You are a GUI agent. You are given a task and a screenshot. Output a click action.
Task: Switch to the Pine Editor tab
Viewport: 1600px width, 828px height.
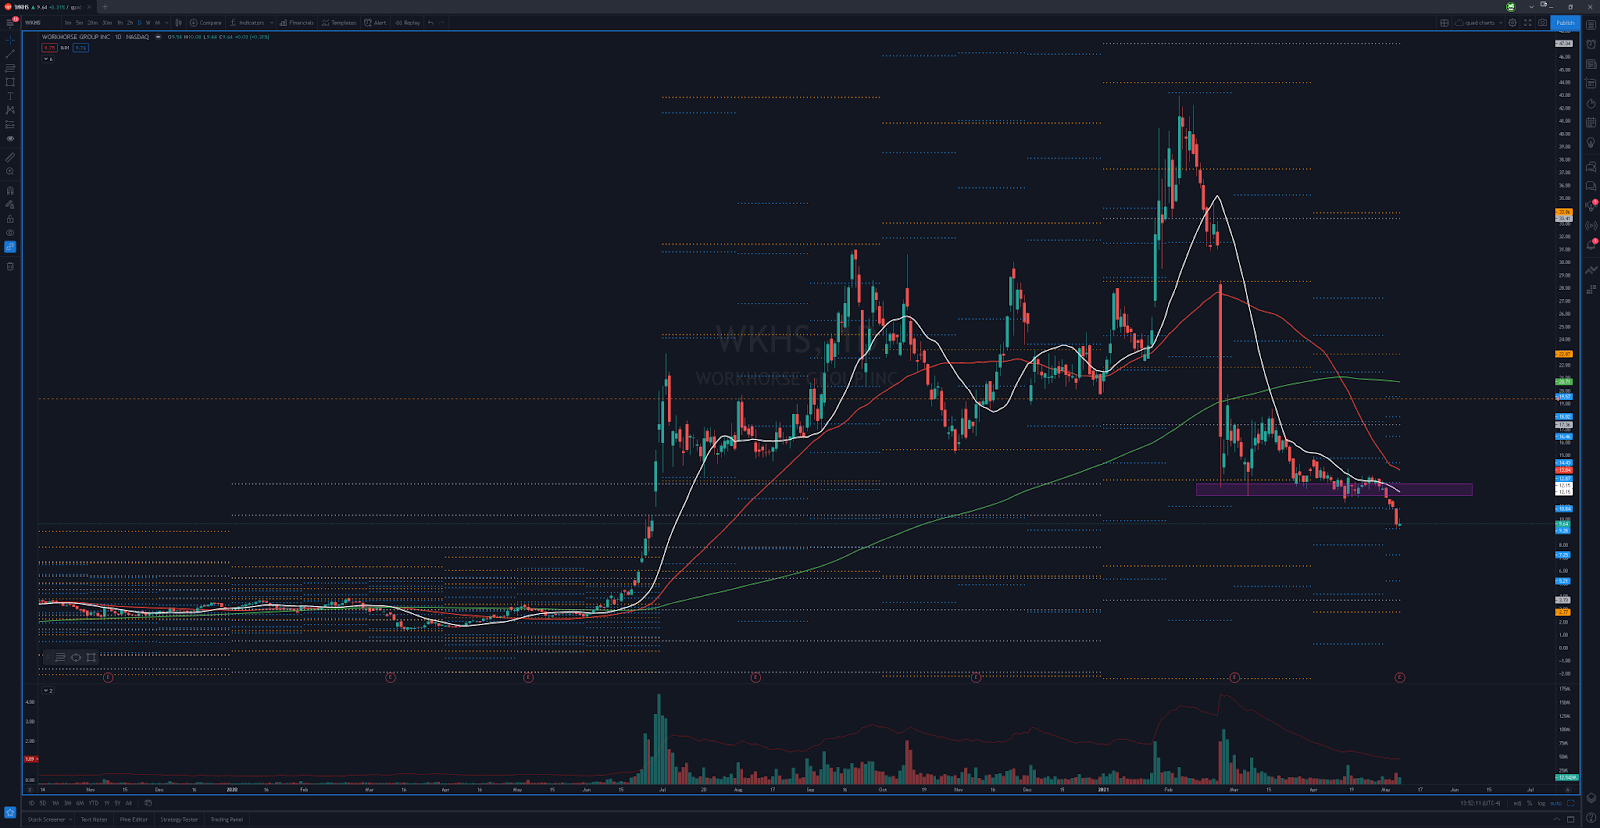134,819
